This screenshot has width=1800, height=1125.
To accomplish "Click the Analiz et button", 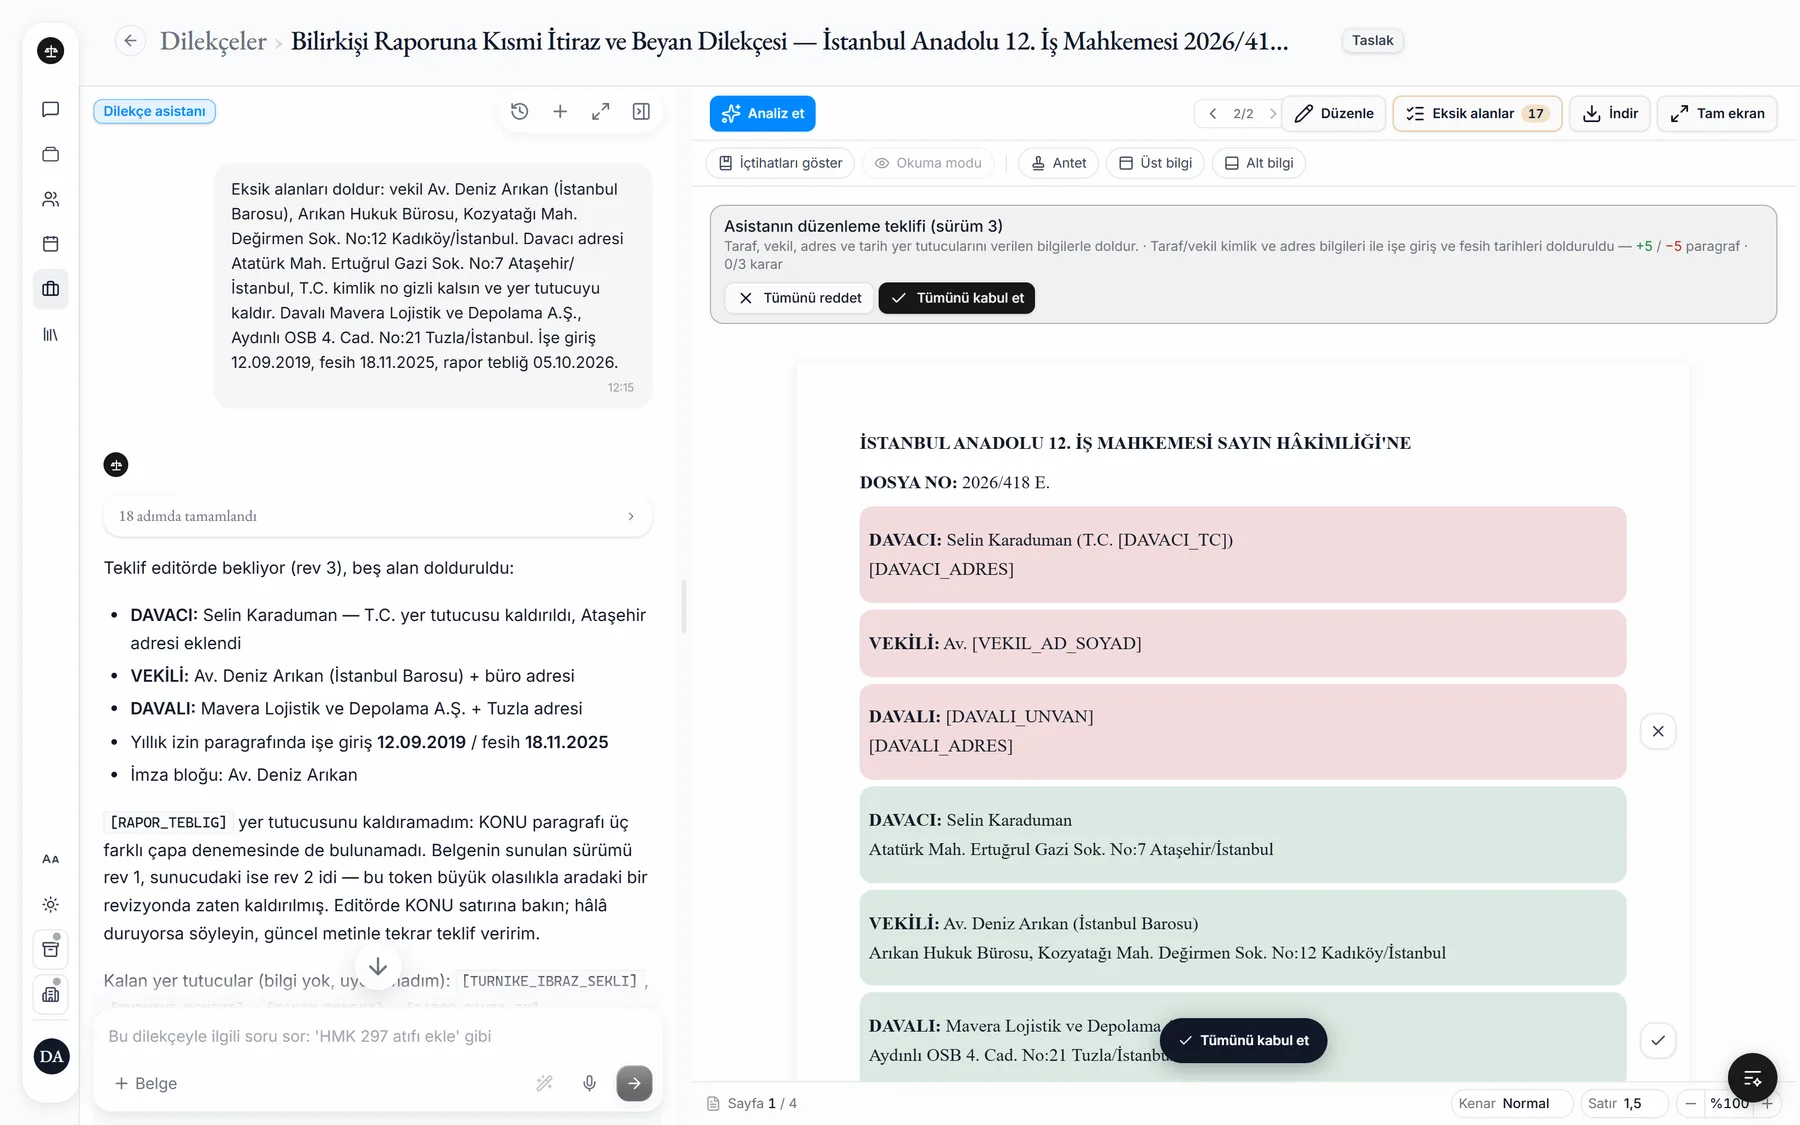I will (763, 114).
